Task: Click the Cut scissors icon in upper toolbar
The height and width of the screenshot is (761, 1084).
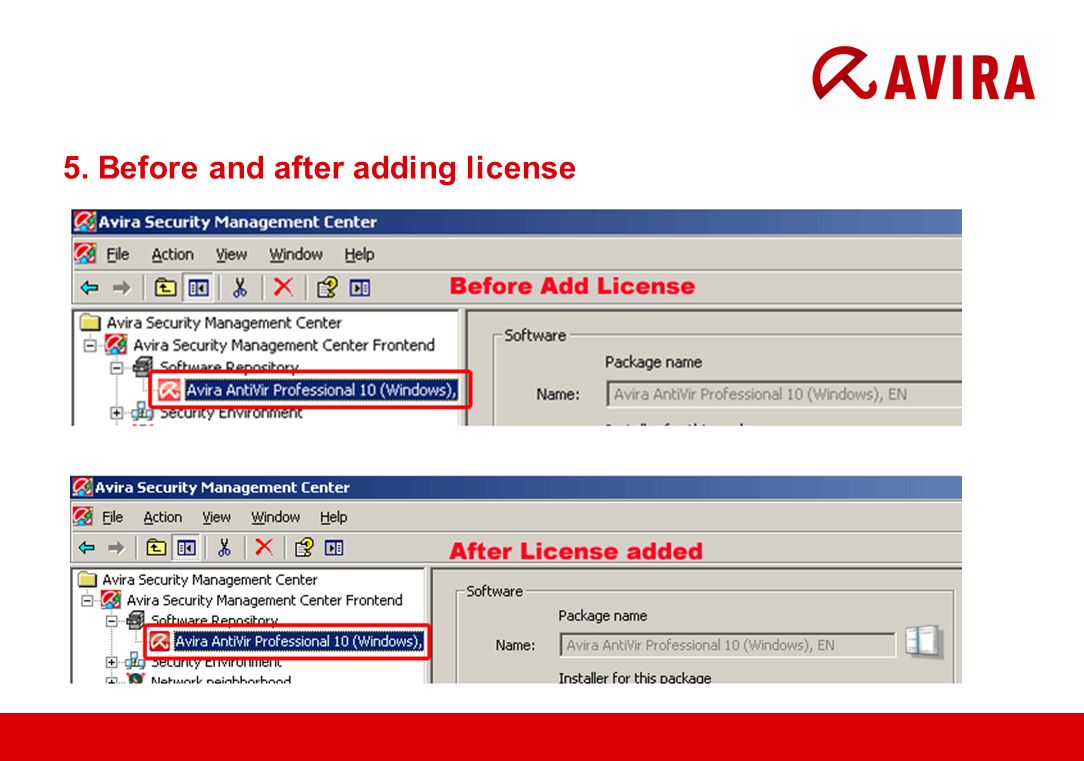Action: [240, 287]
